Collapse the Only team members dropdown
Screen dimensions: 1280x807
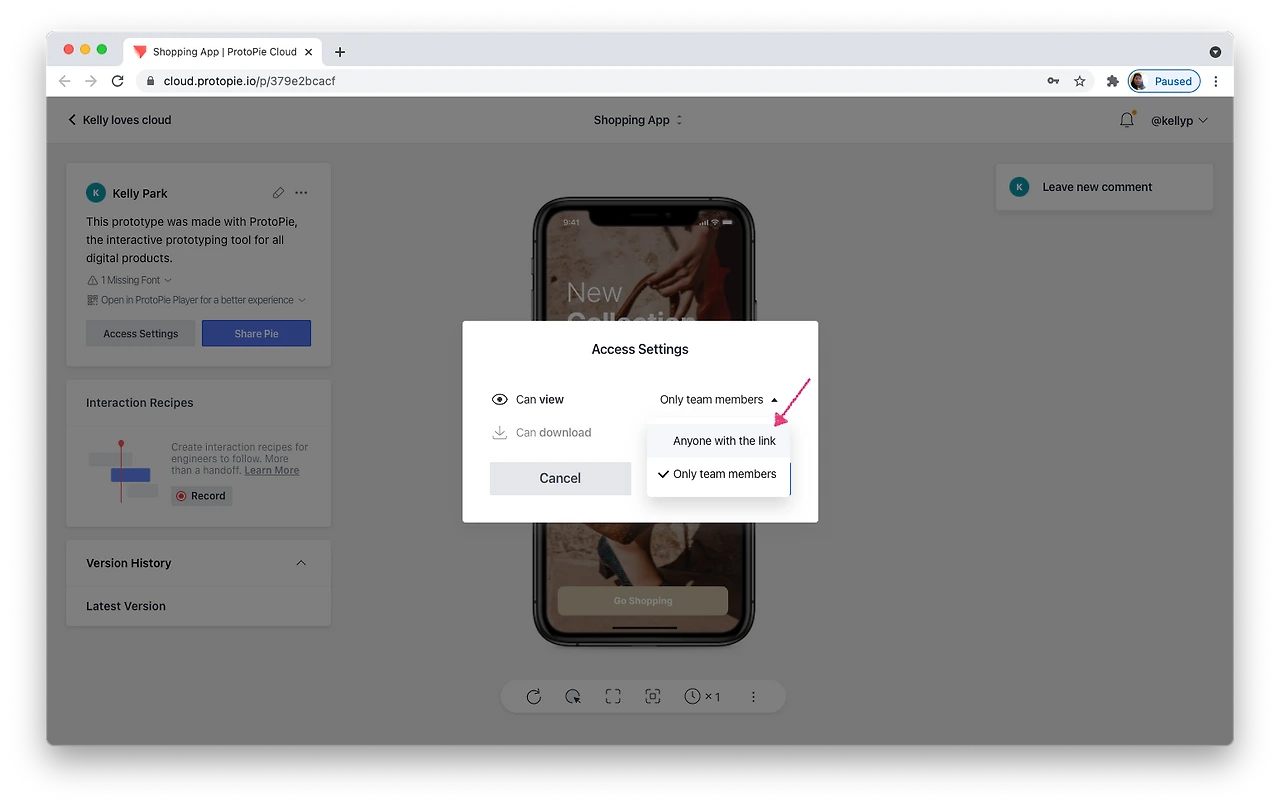pyautogui.click(x=718, y=400)
